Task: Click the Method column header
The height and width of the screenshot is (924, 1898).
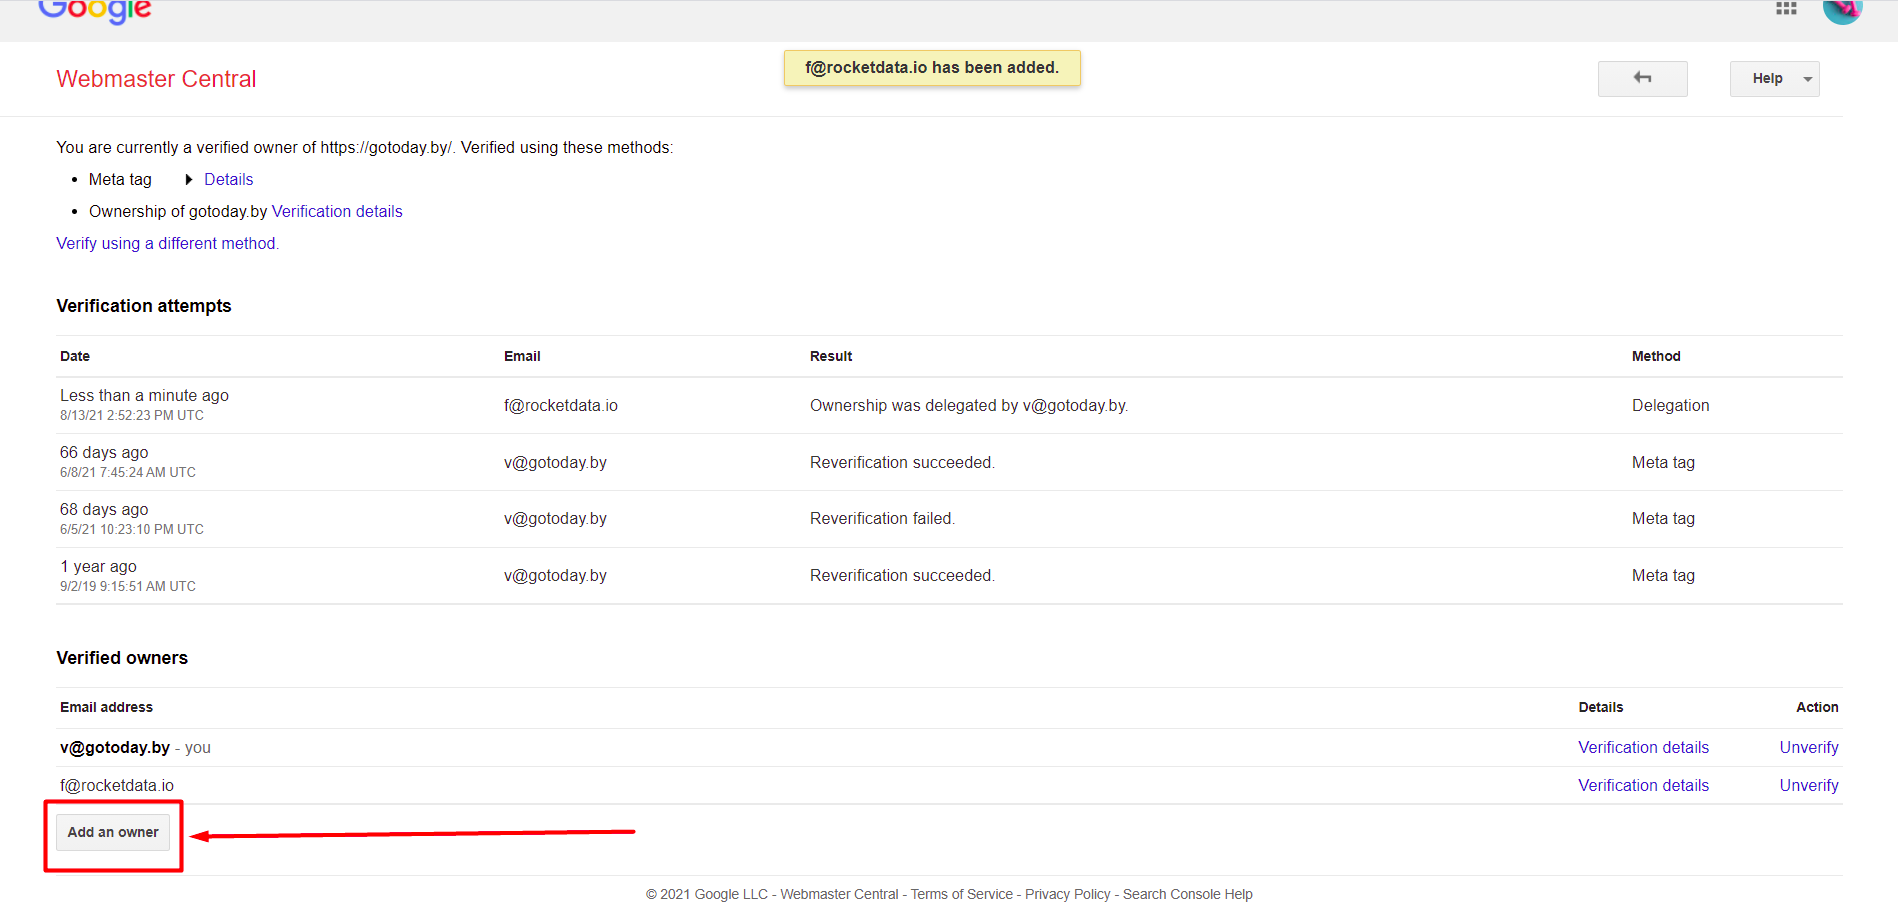Action: click(1655, 357)
